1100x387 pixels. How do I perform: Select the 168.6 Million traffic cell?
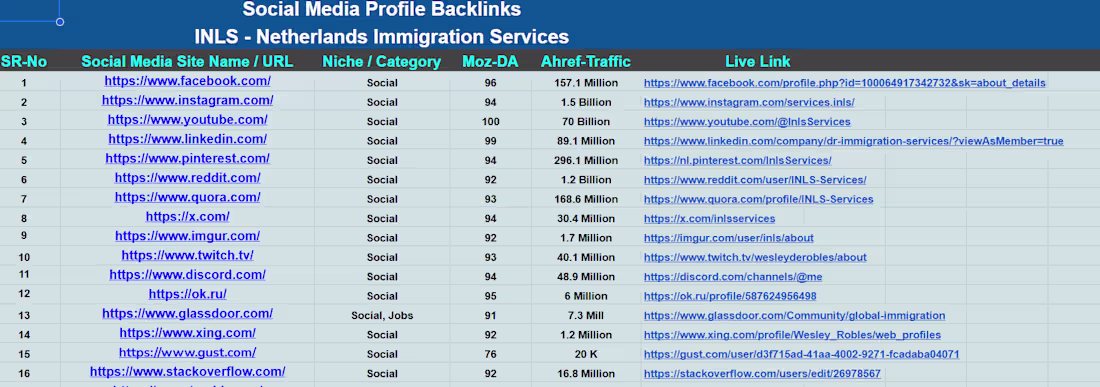(586, 199)
